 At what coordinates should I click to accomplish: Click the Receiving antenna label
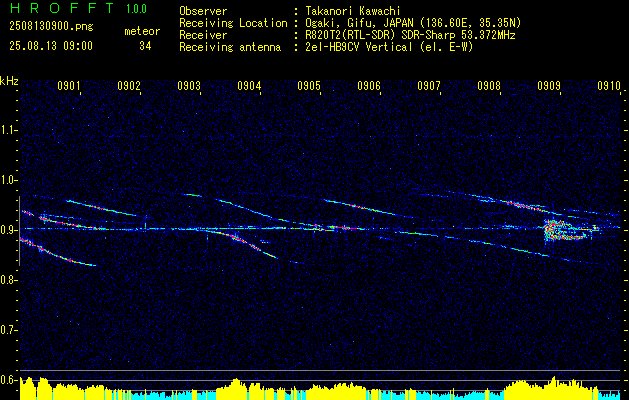click(230, 47)
